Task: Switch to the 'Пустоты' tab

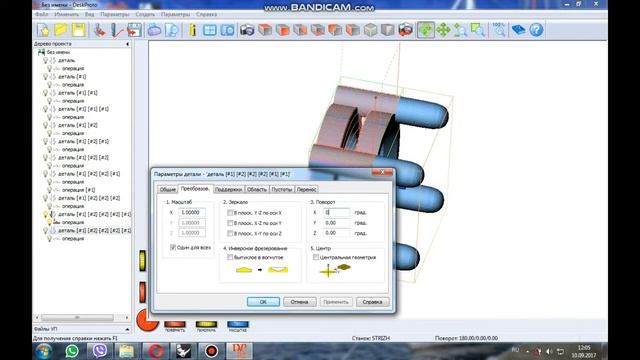Action: click(x=282, y=189)
